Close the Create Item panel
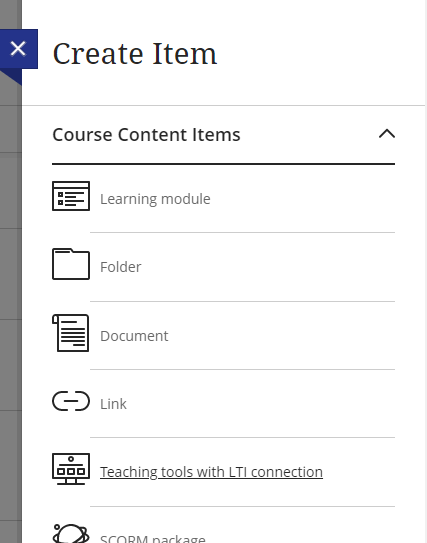 pos(18,48)
